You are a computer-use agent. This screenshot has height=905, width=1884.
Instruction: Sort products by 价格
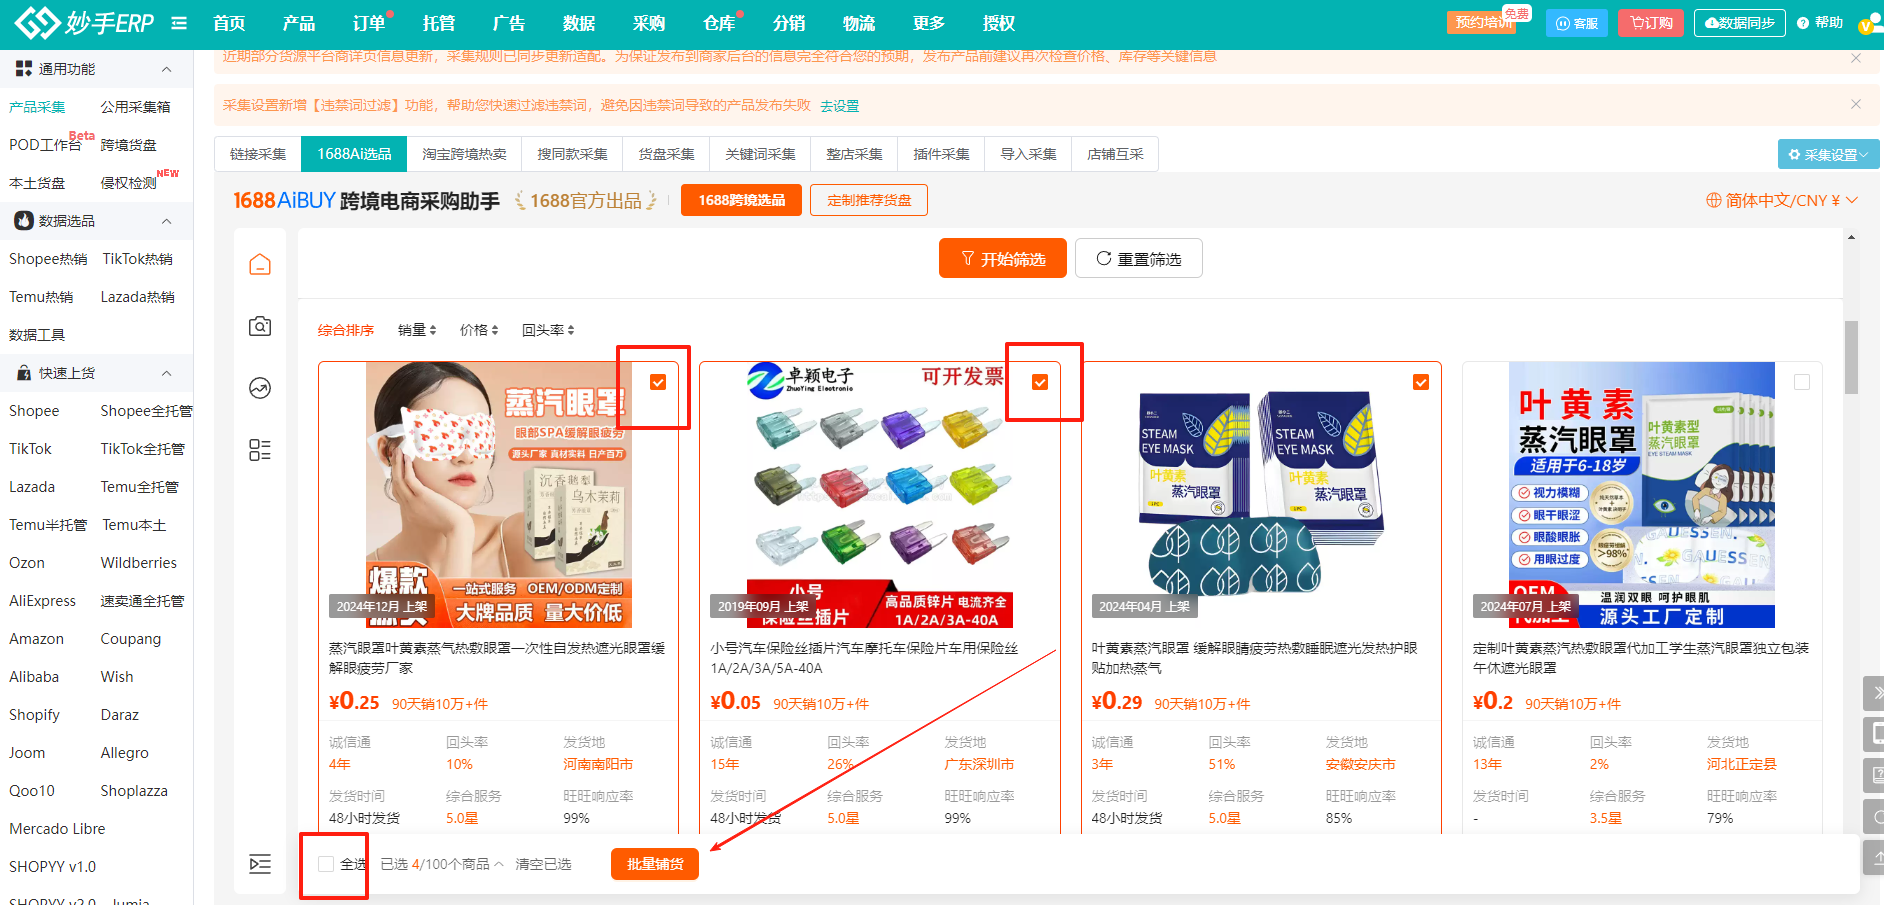(x=478, y=330)
